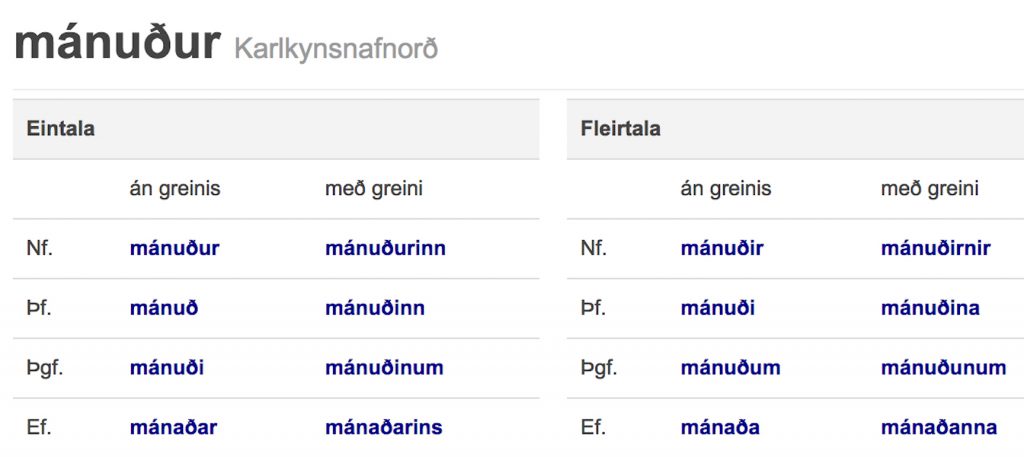The image size is (1024, 457).
Task: Click the mánuðina link
Action: point(930,308)
